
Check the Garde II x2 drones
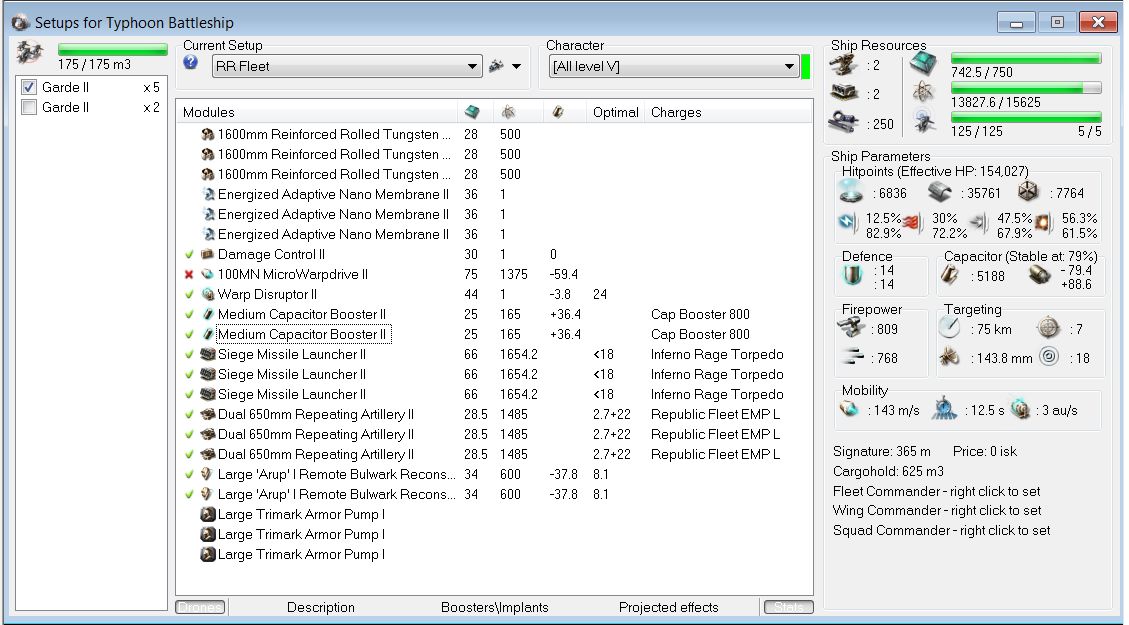tap(29, 107)
